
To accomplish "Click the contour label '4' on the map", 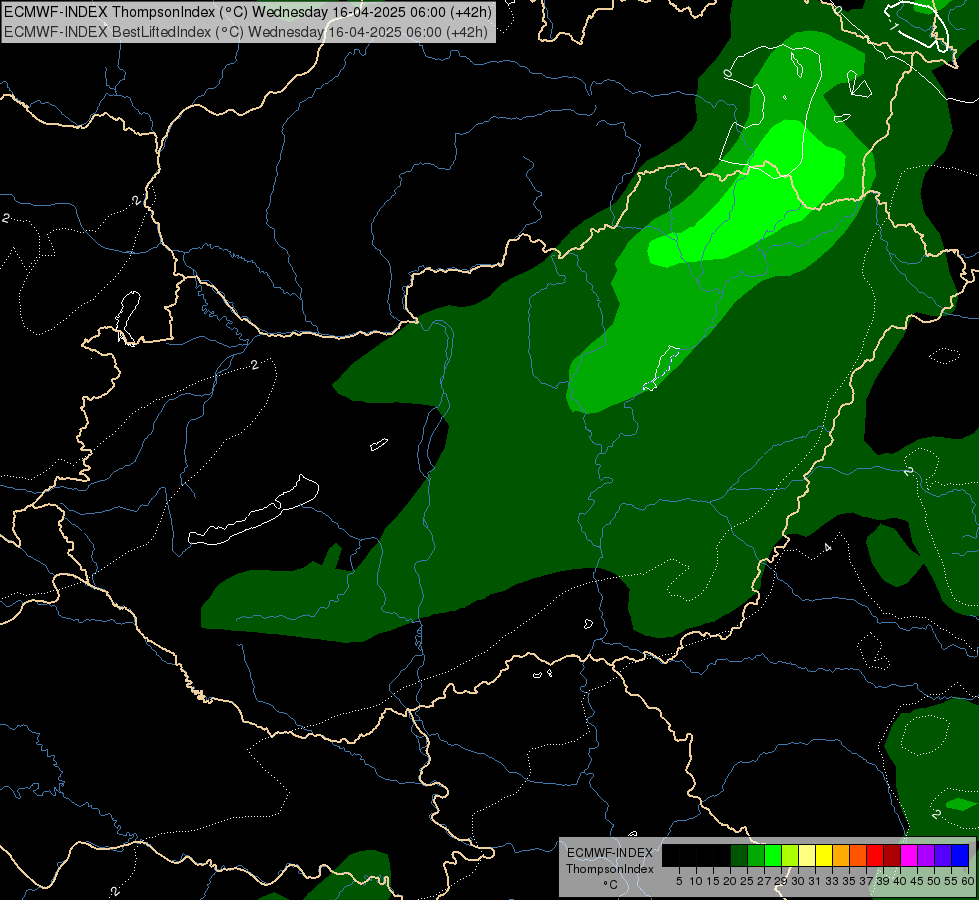I will coord(827,548).
